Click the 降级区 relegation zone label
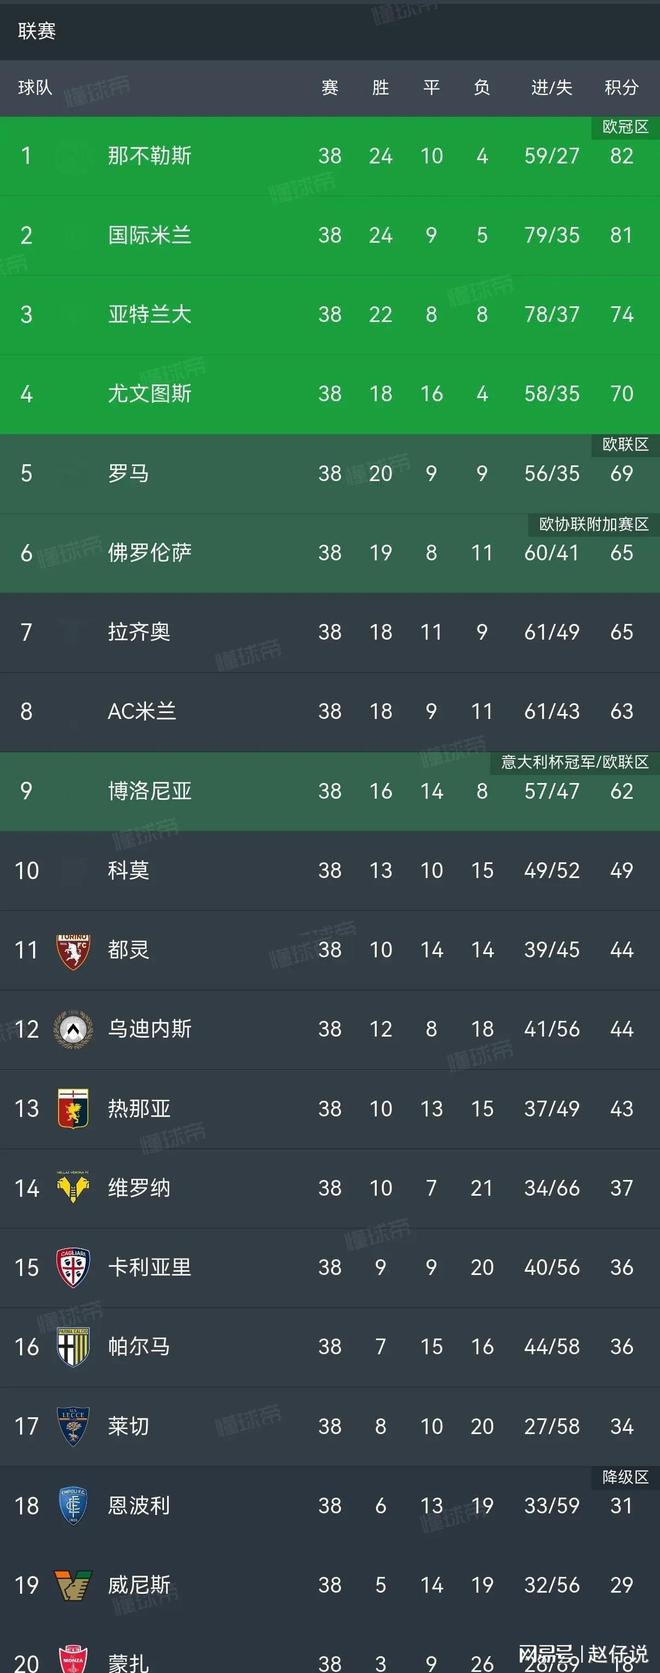 pos(625,1477)
